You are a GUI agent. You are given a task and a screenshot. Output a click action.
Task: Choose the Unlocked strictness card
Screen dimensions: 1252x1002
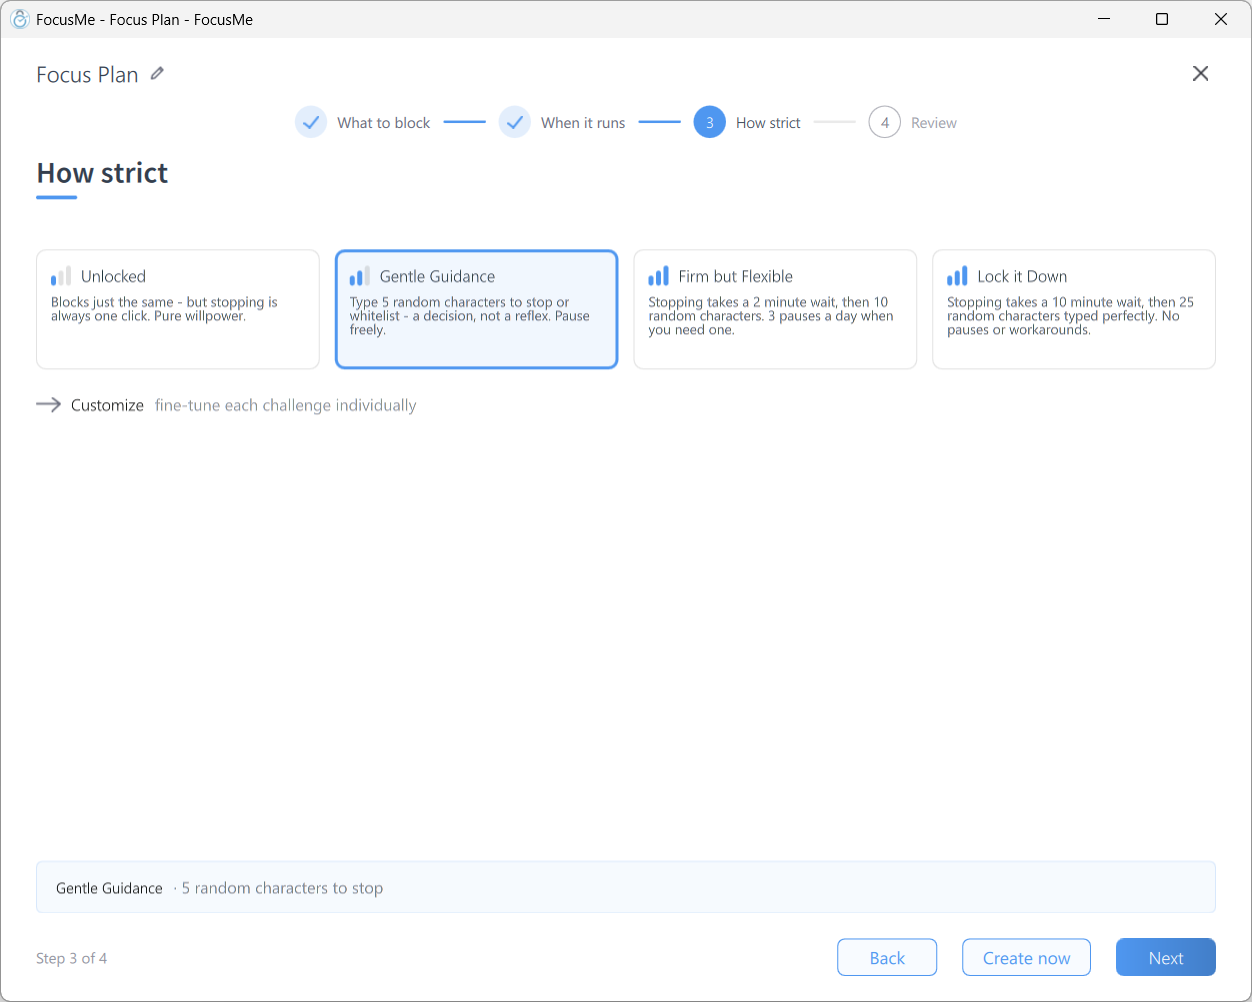click(x=178, y=309)
